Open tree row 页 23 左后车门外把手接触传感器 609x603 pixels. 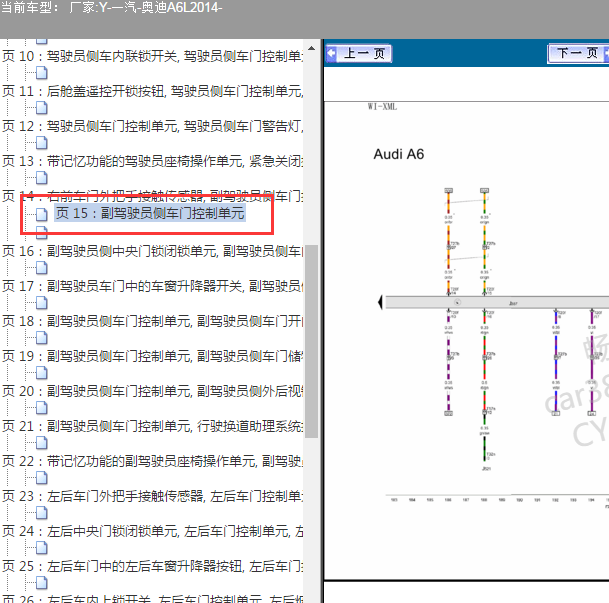pyautogui.click(x=152, y=496)
